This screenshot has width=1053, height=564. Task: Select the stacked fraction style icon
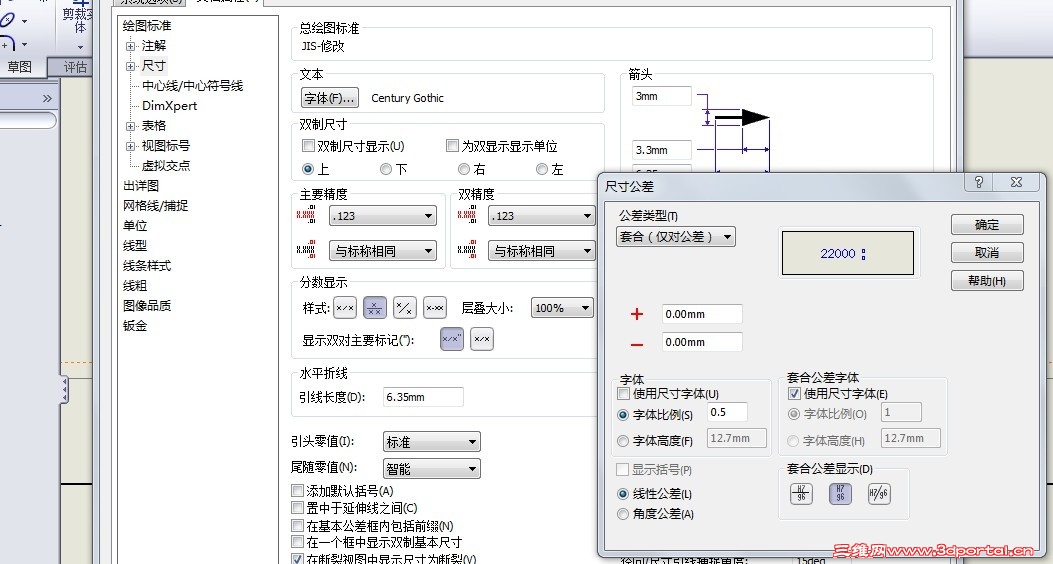(375, 308)
